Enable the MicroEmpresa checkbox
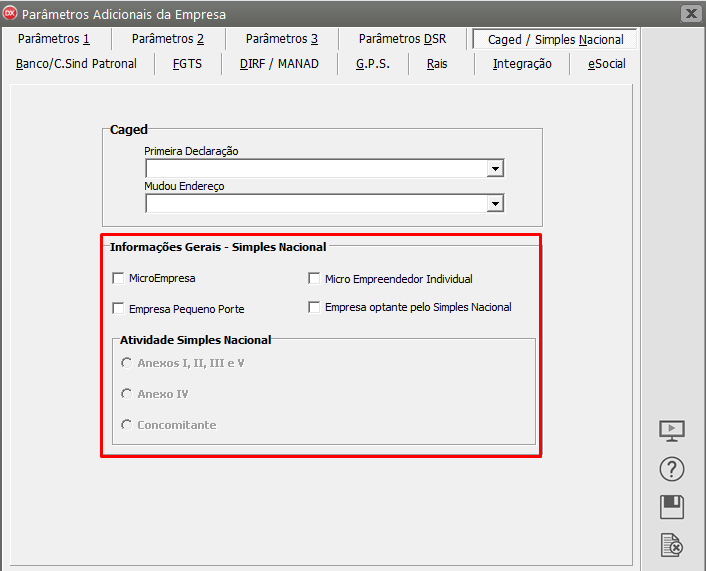Screen dimensions: 706x571 [119, 278]
